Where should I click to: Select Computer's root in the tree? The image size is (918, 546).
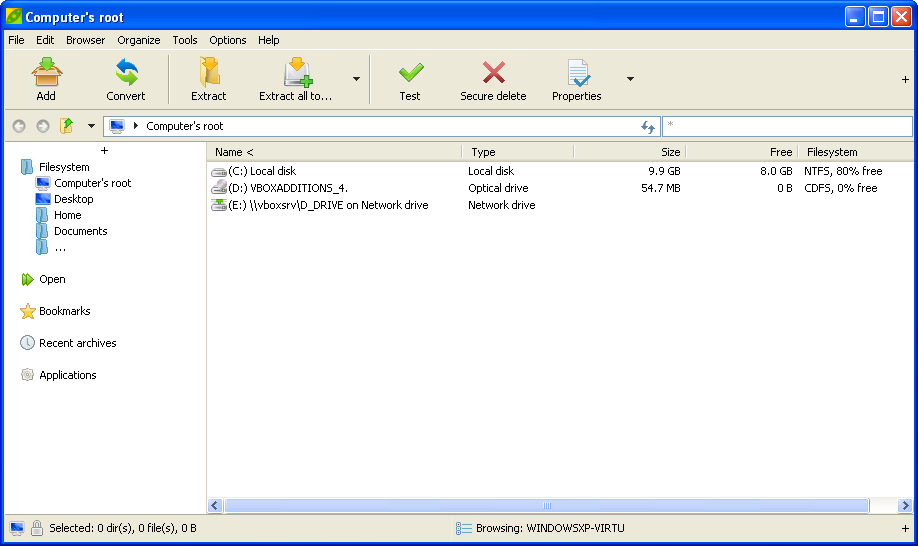coord(93,183)
